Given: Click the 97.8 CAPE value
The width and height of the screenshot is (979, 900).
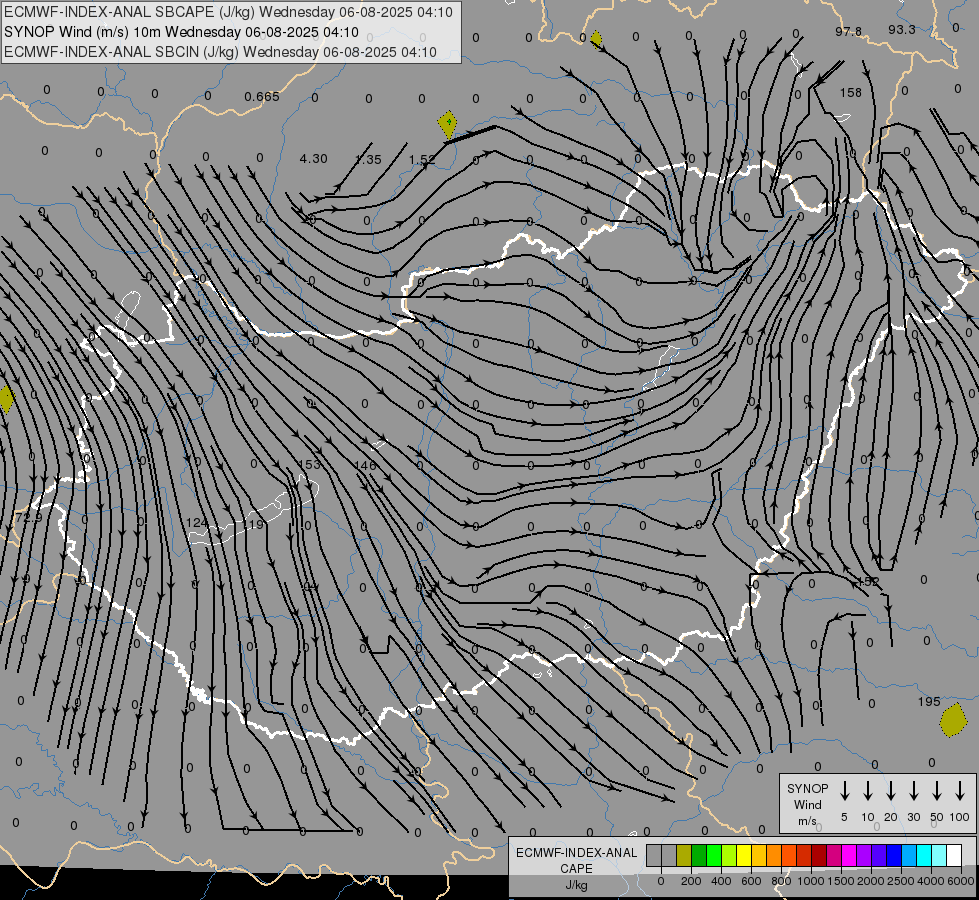Looking at the screenshot, I should pyautogui.click(x=849, y=31).
